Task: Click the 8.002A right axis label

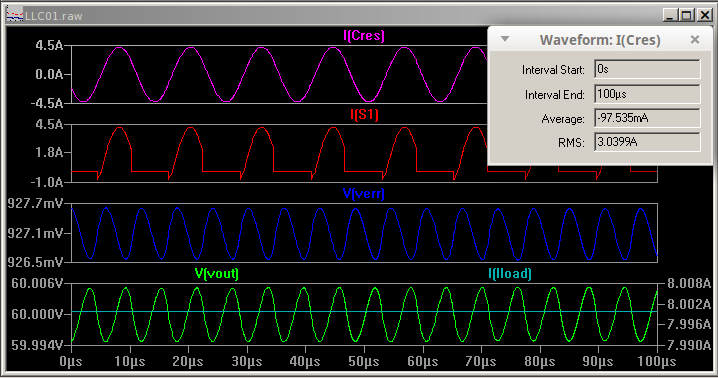Action: pyautogui.click(x=689, y=304)
